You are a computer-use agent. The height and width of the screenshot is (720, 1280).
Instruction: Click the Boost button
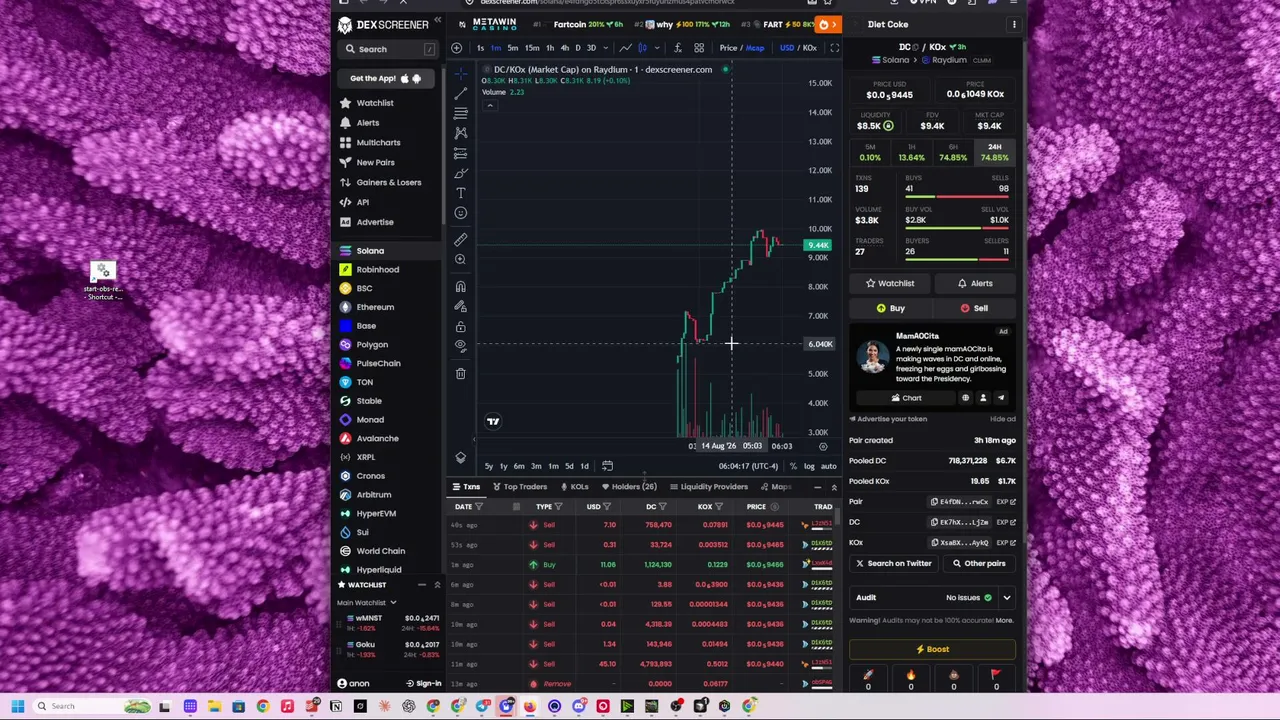coord(932,649)
